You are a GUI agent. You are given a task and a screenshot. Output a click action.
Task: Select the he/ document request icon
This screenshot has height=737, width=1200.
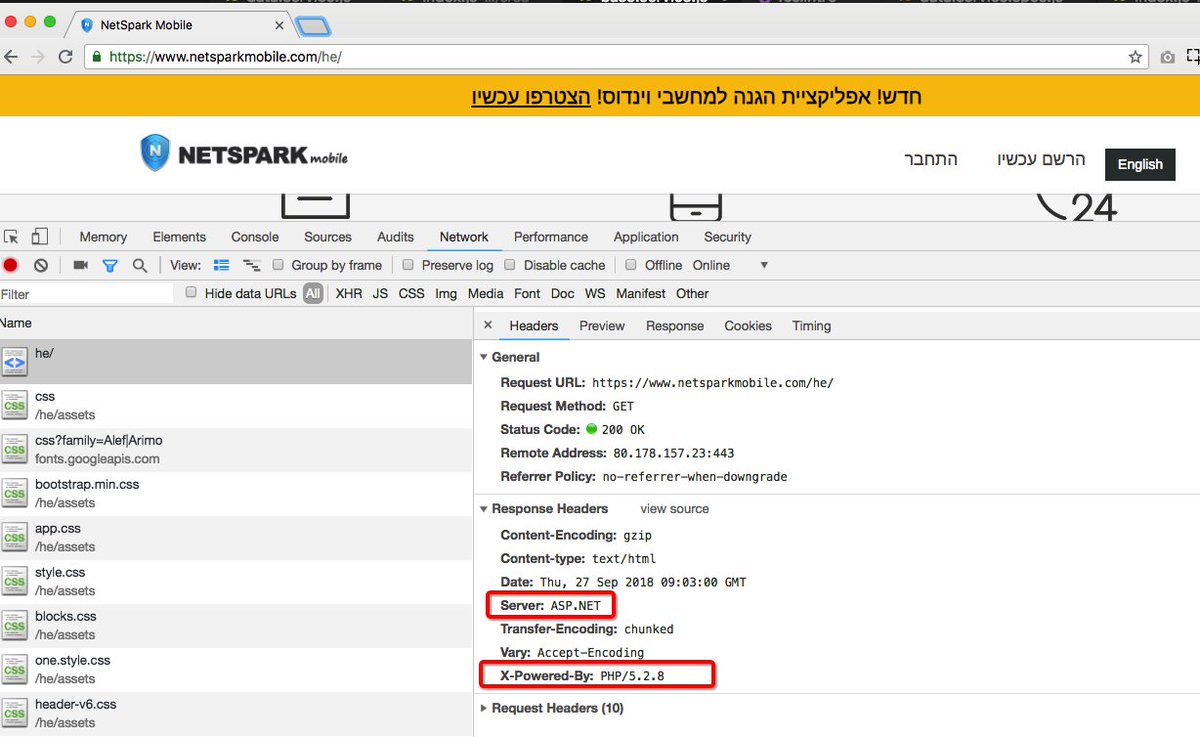point(14,362)
